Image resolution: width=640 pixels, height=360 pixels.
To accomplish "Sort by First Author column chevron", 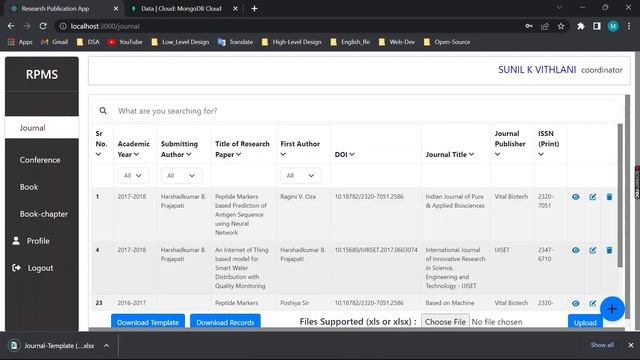I will tap(283, 154).
